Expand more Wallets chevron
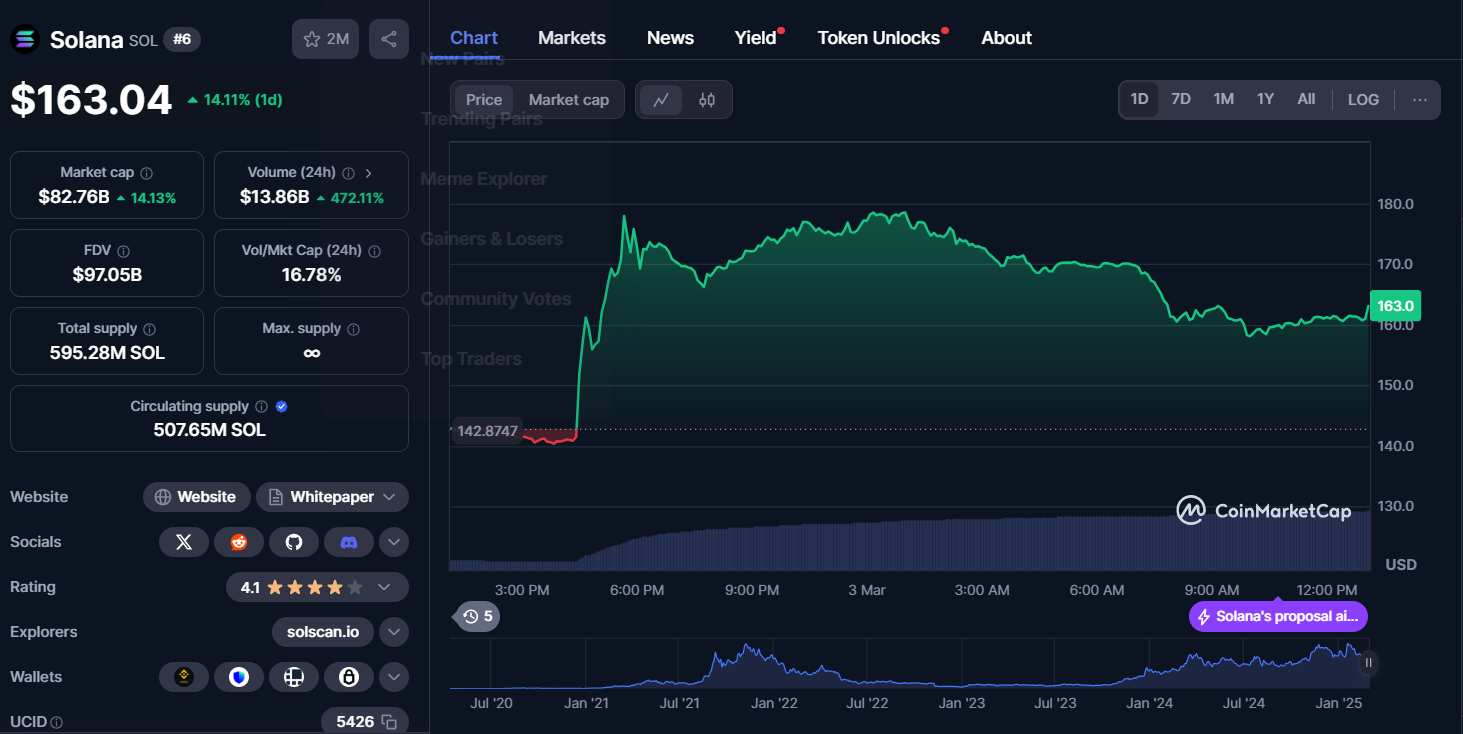This screenshot has height=734, width=1463. click(x=394, y=677)
